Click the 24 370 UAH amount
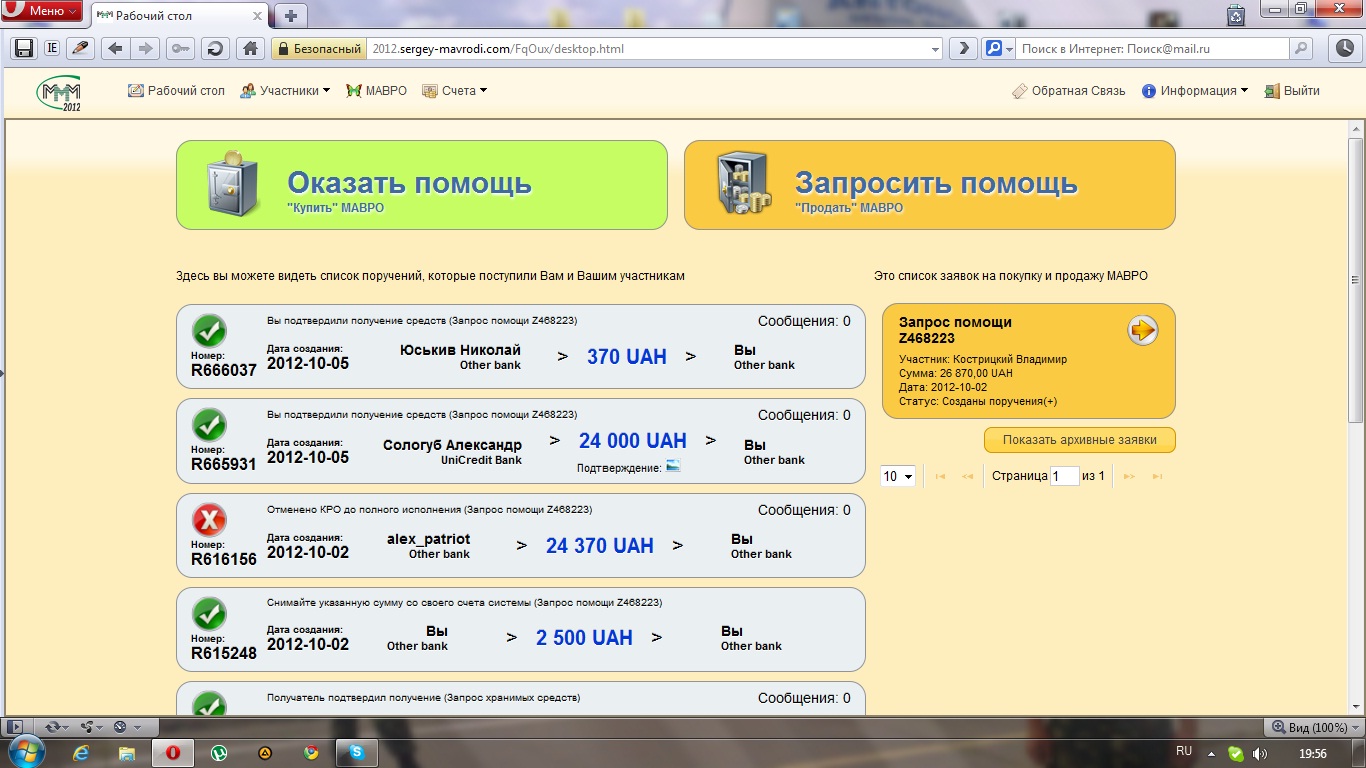The height and width of the screenshot is (768, 1366). click(600, 546)
